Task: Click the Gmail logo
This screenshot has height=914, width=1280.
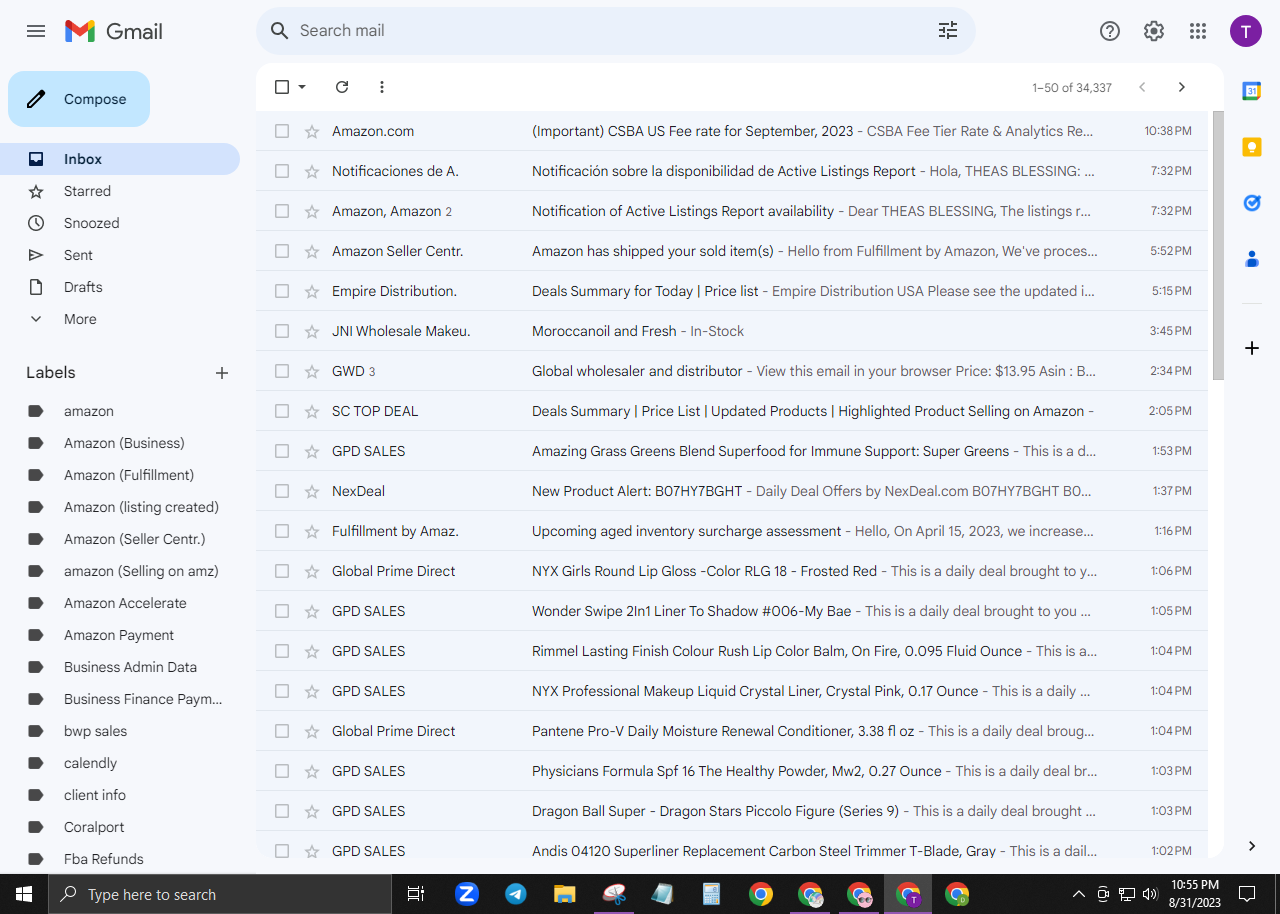Action: click(113, 31)
